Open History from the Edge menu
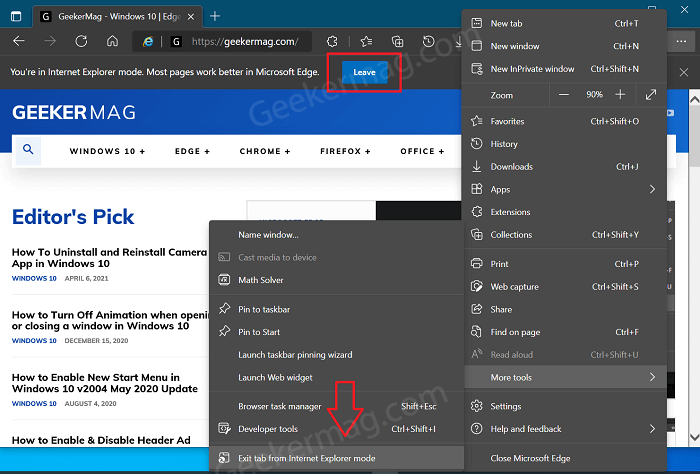 [x=564, y=144]
